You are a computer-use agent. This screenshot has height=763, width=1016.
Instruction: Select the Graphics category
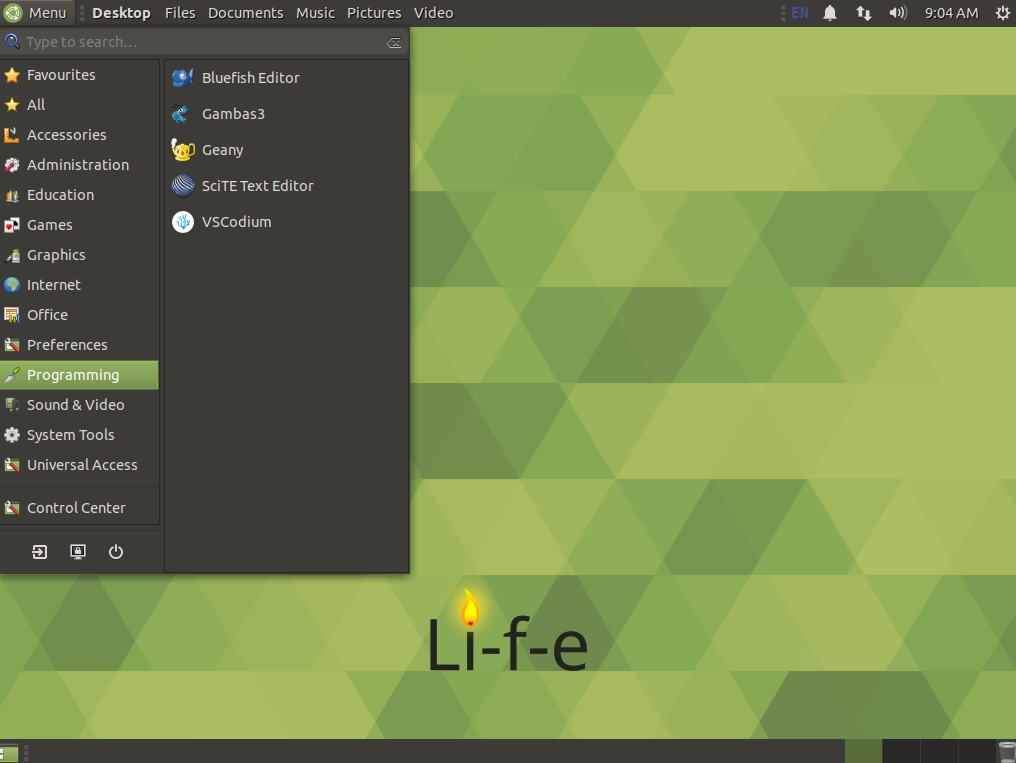pos(79,255)
